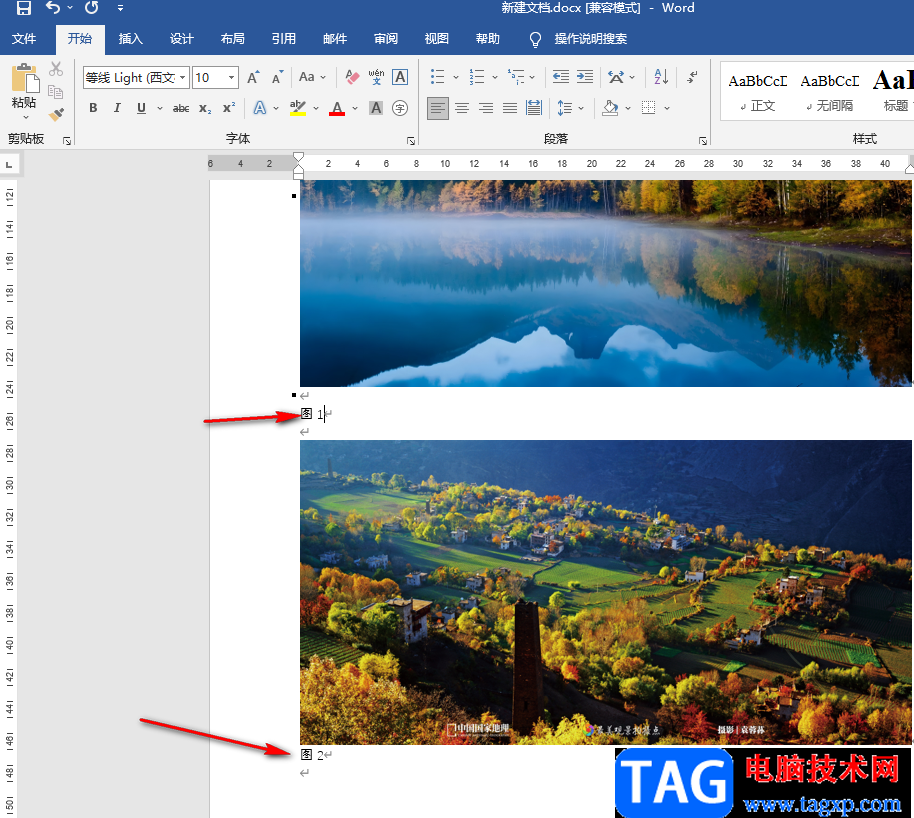Image resolution: width=914 pixels, height=818 pixels.
Task: Toggle strikethrough formatting
Action: 181,108
